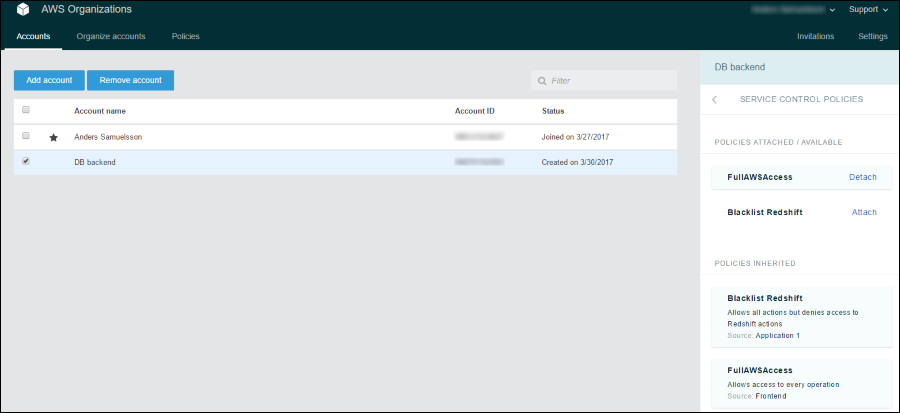Click the Add account button

click(49, 80)
